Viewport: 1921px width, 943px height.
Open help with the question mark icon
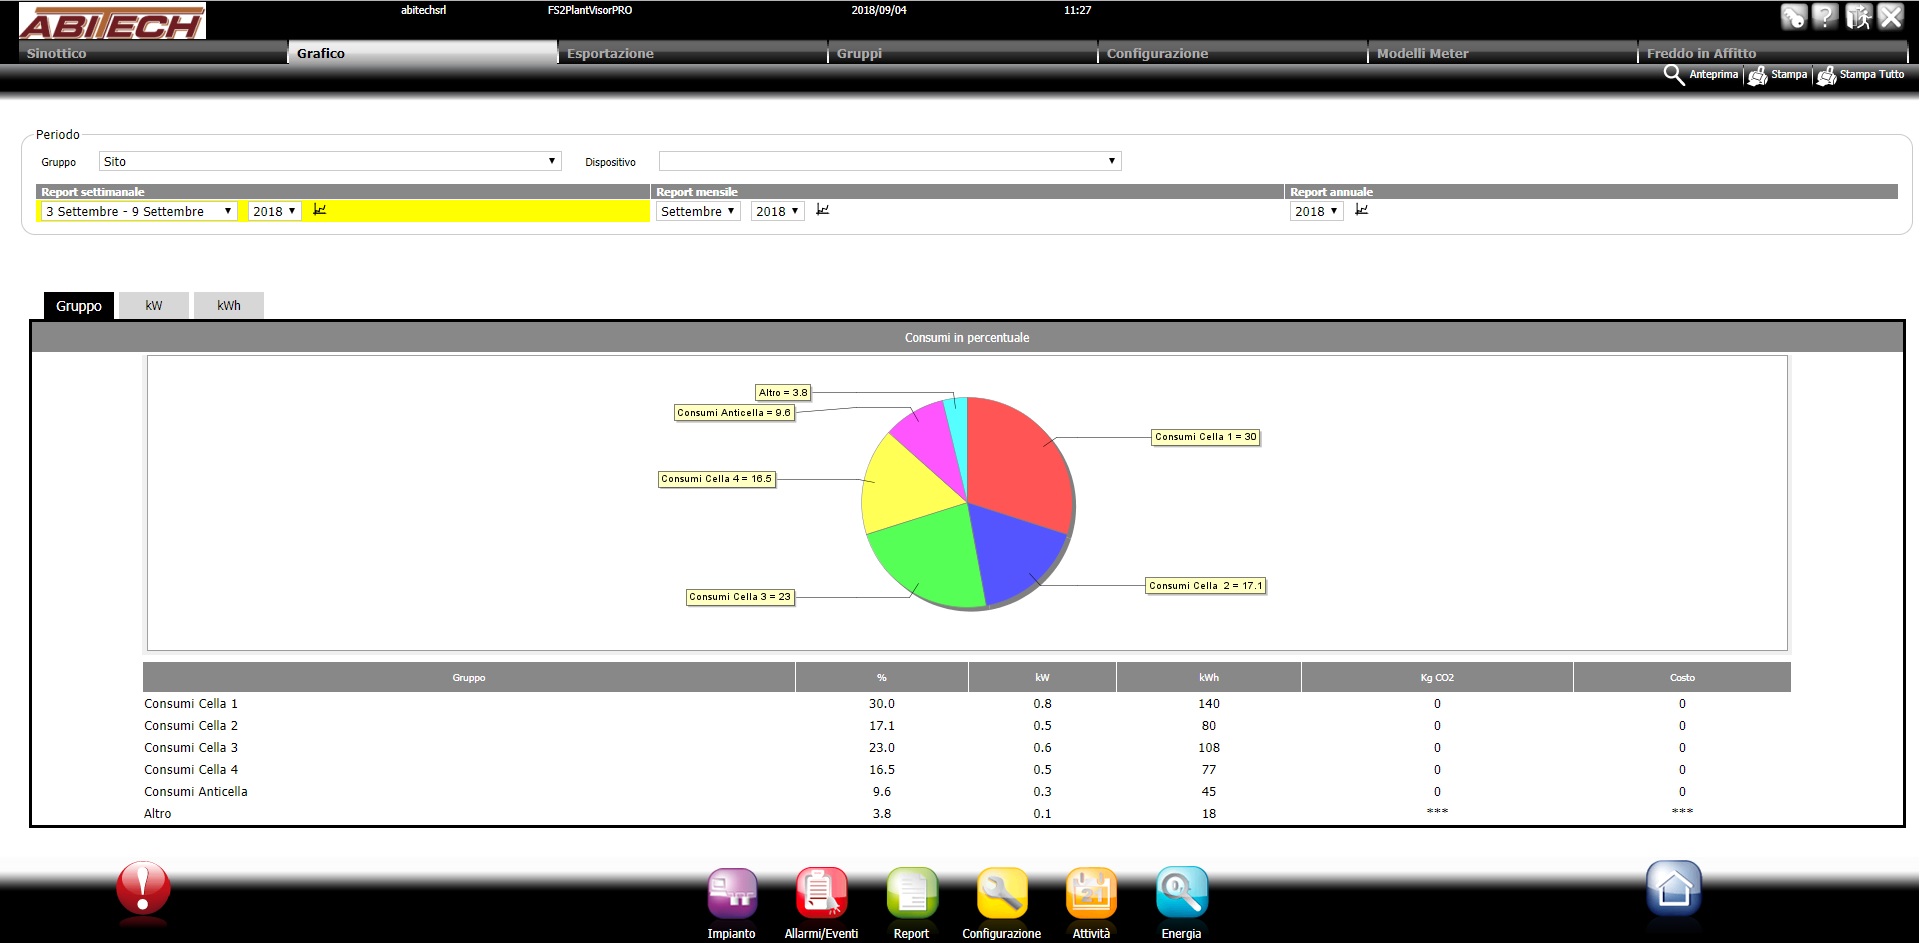click(1825, 17)
